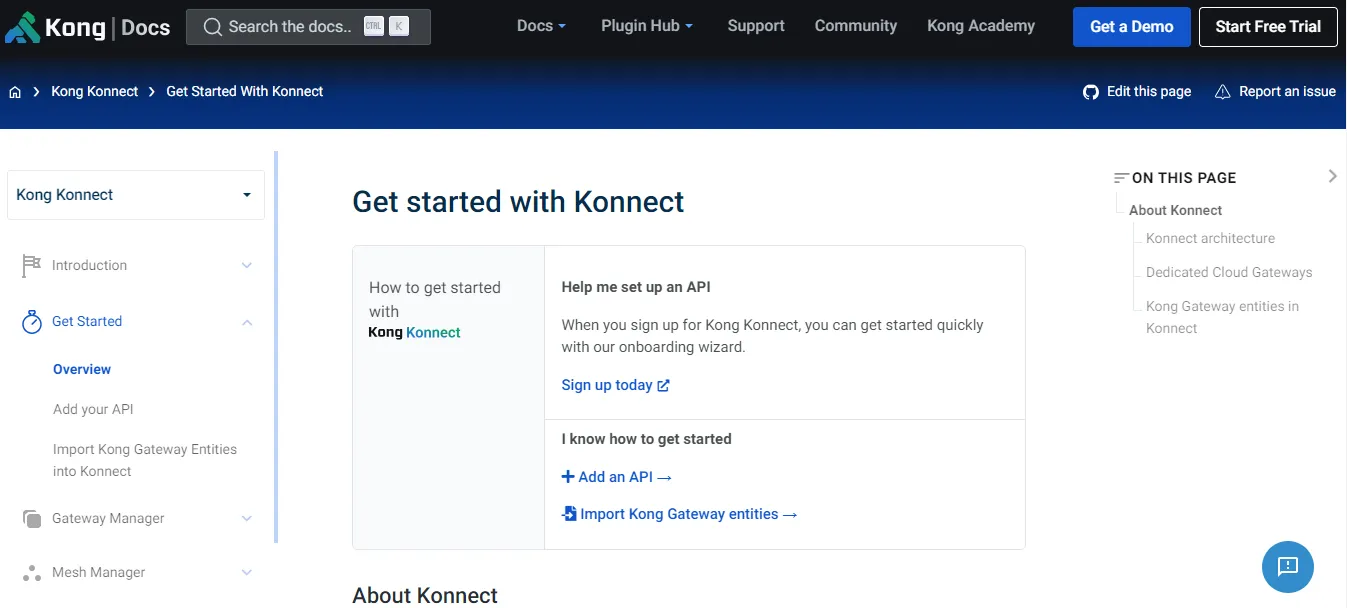Viewport: 1347px width, 608px height.
Task: Click the Kong logo in the header
Action: [x=56, y=27]
